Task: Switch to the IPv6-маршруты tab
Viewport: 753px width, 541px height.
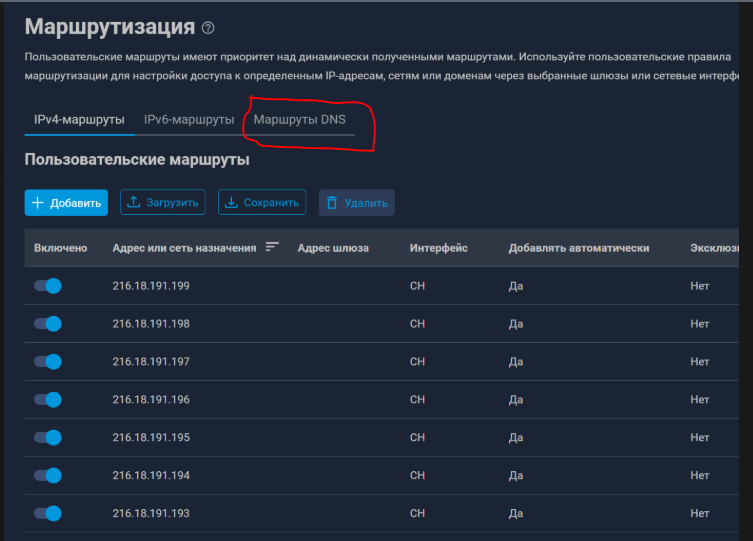Action: click(189, 120)
